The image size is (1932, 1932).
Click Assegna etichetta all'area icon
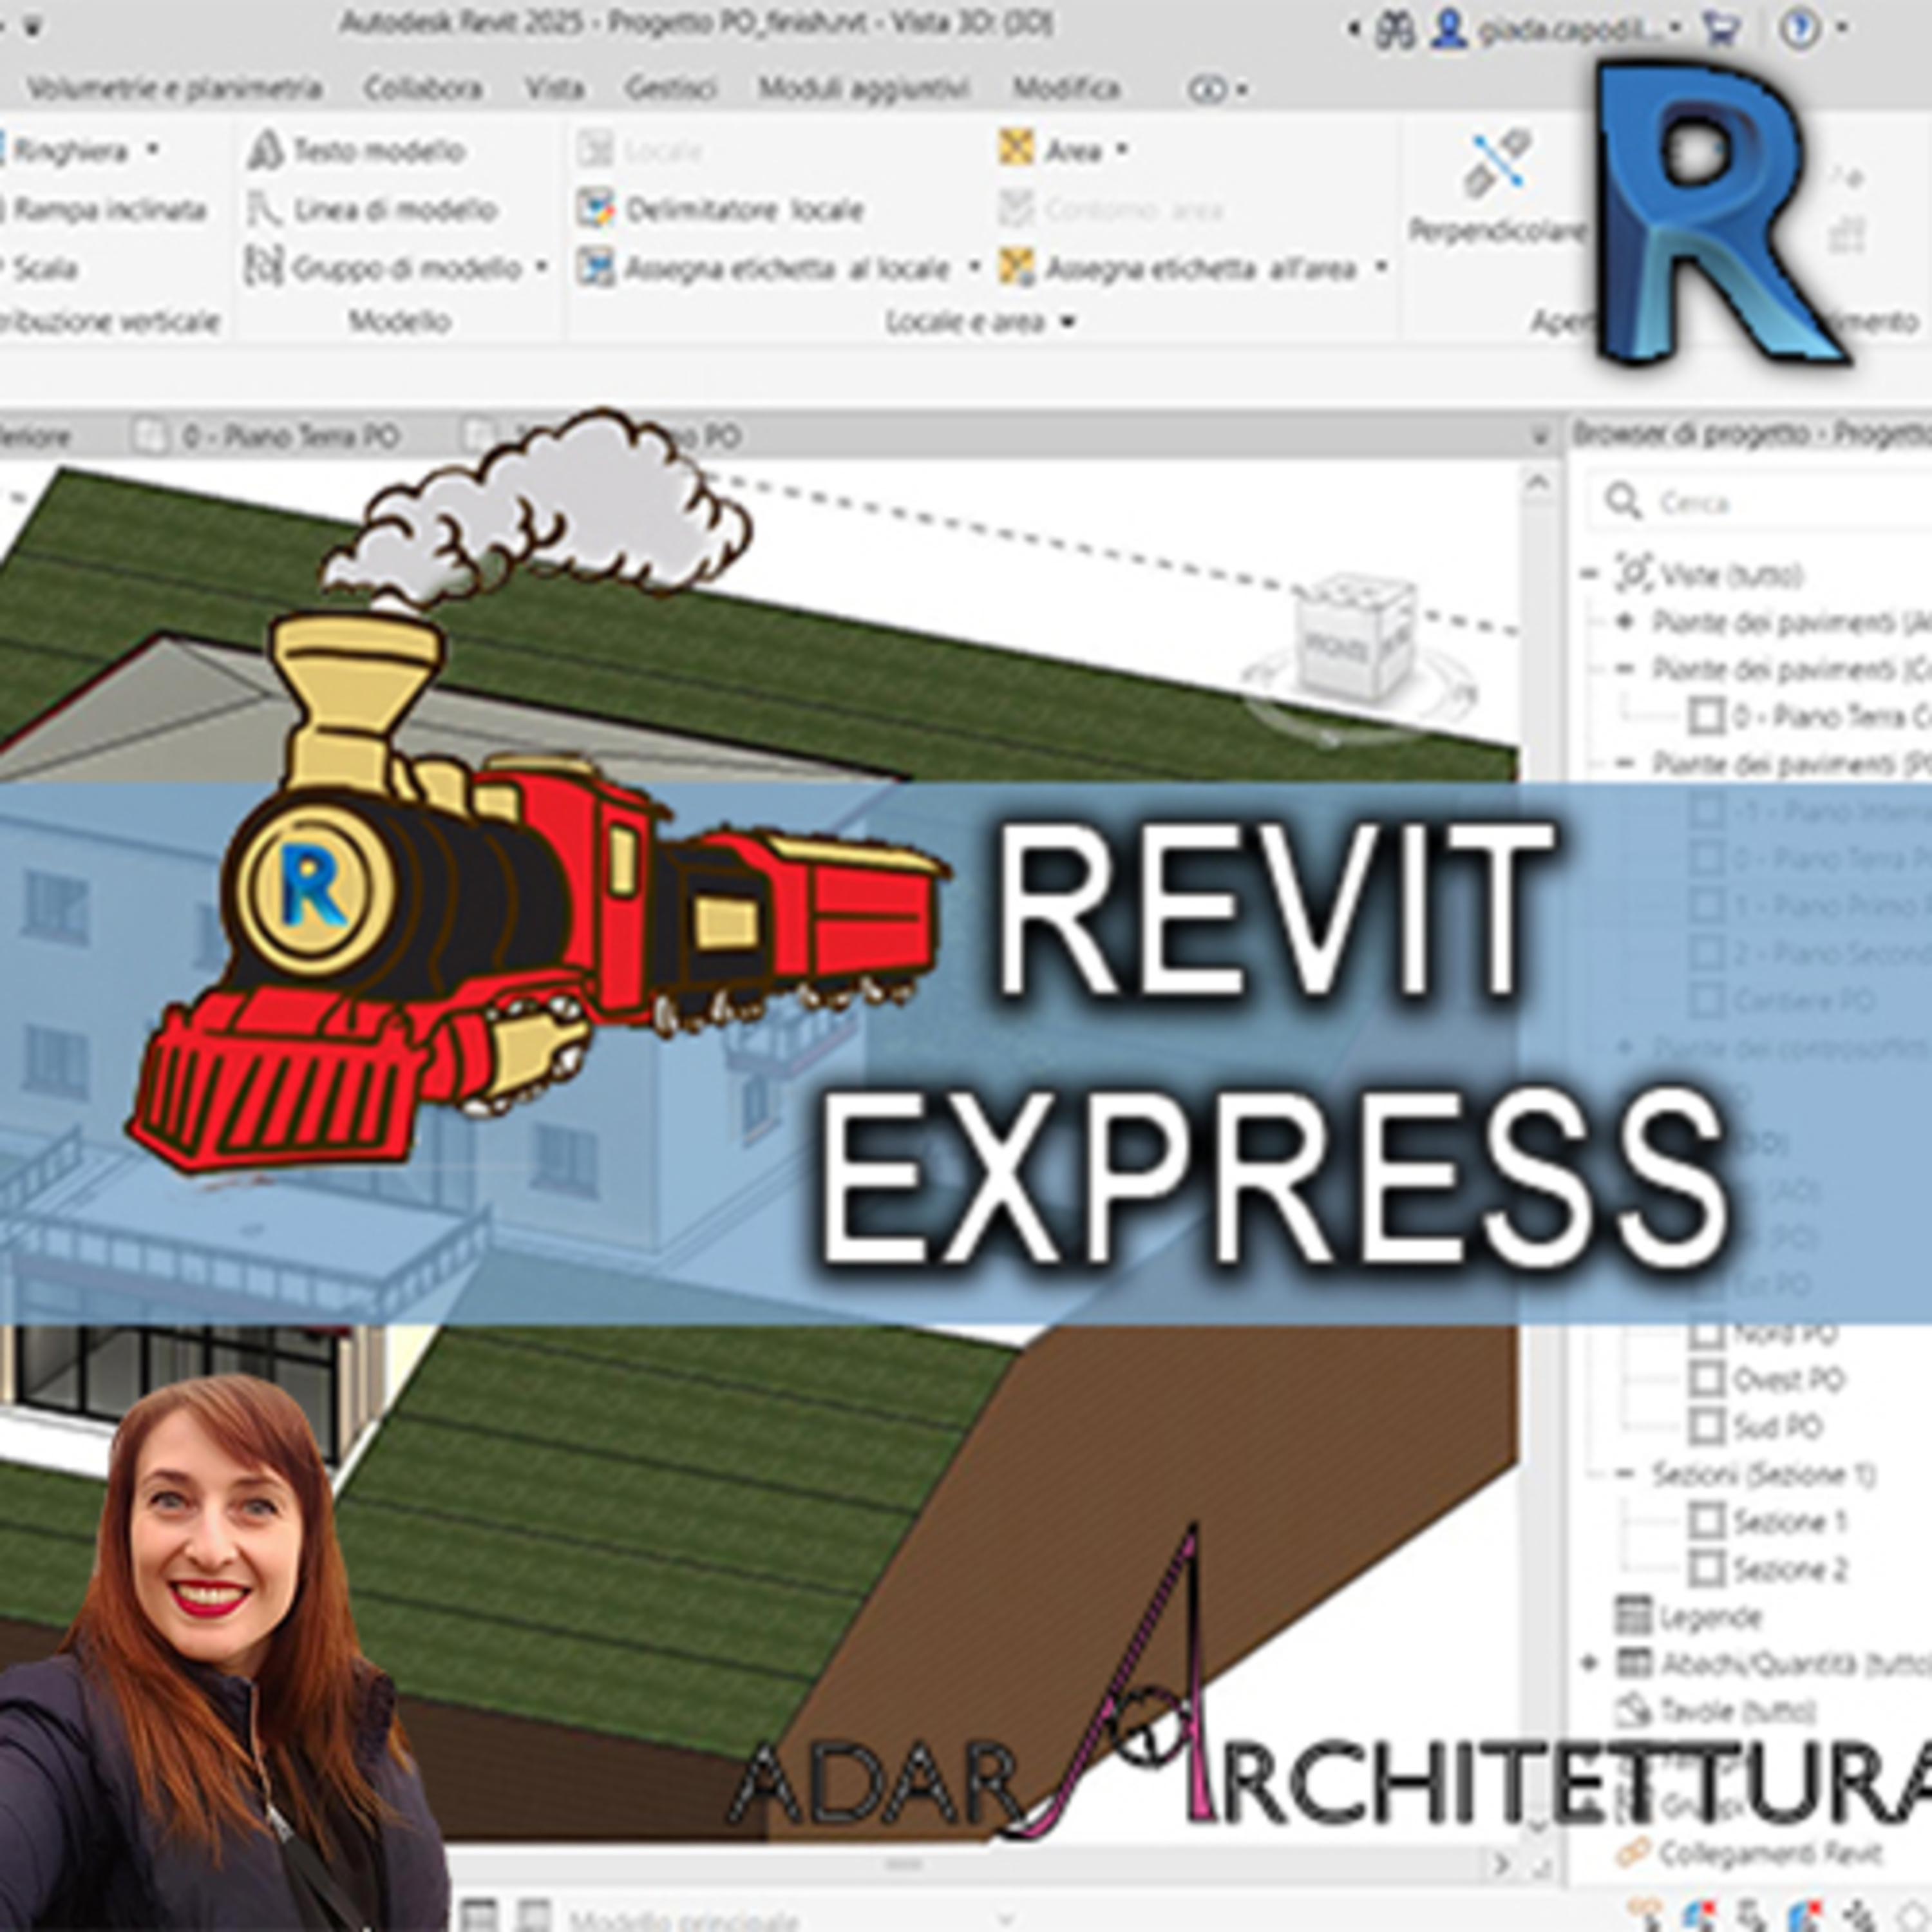pos(1017,268)
